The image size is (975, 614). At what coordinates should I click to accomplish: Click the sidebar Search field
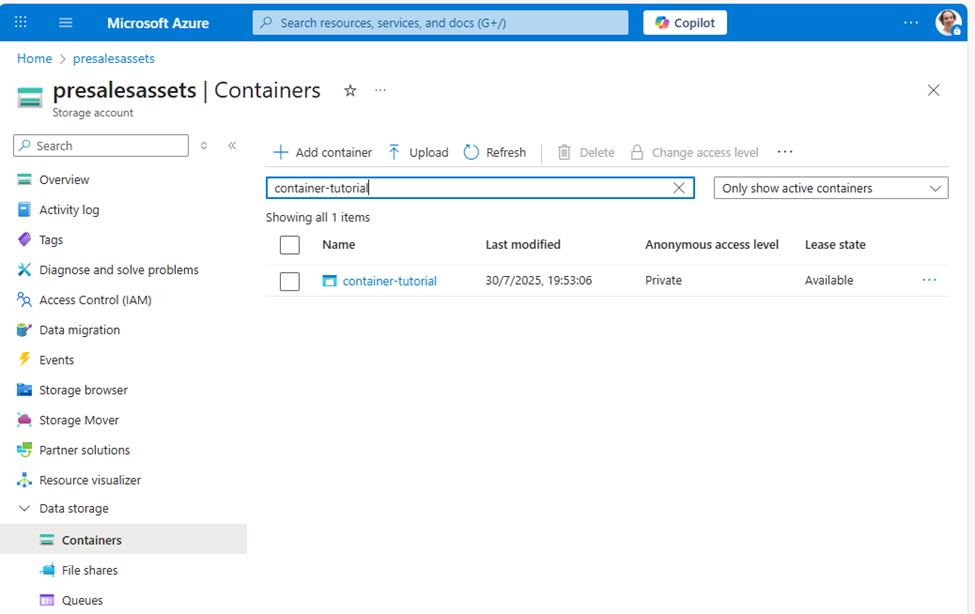pyautogui.click(x=101, y=146)
